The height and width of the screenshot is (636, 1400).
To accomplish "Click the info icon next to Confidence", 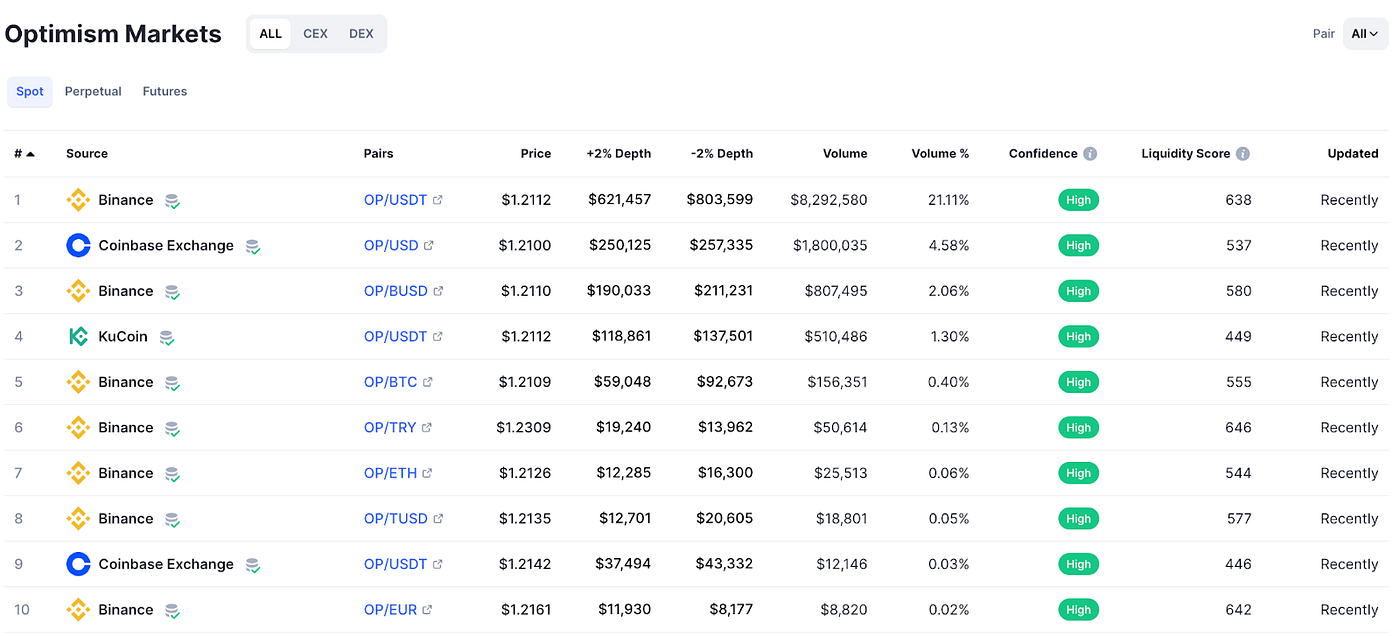I will pyautogui.click(x=1091, y=153).
